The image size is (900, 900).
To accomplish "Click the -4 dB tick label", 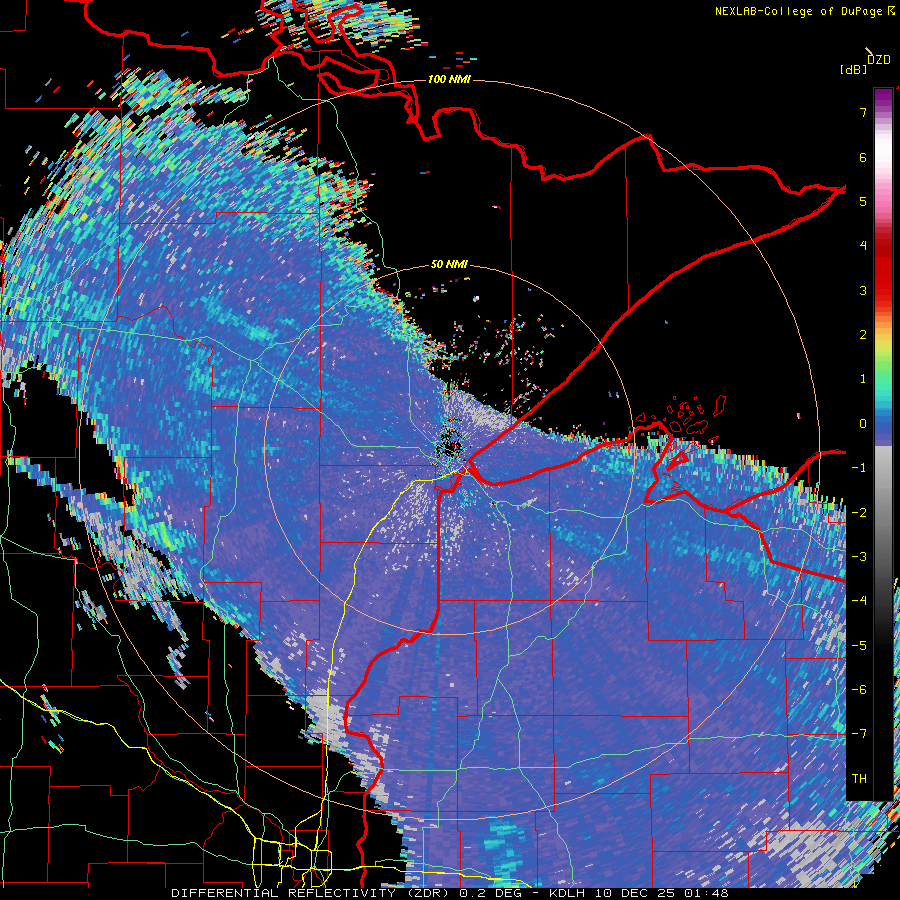I will pos(859,601).
